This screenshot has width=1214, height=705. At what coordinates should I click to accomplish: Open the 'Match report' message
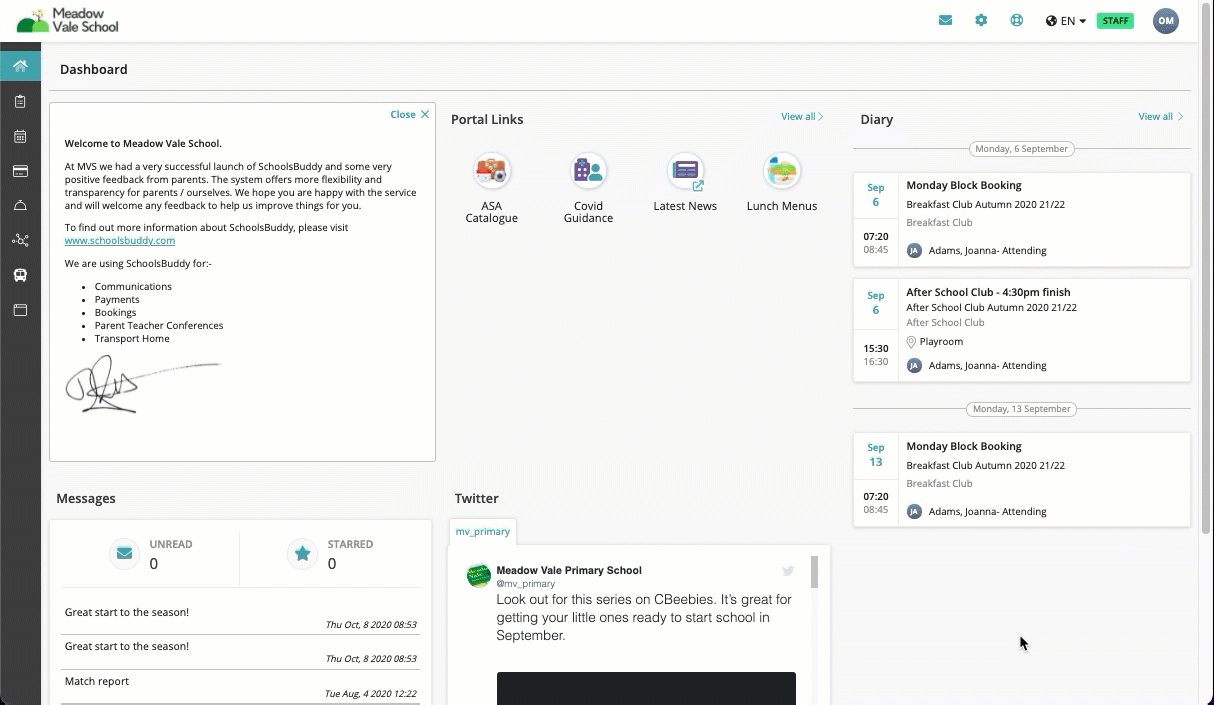tap(240, 687)
